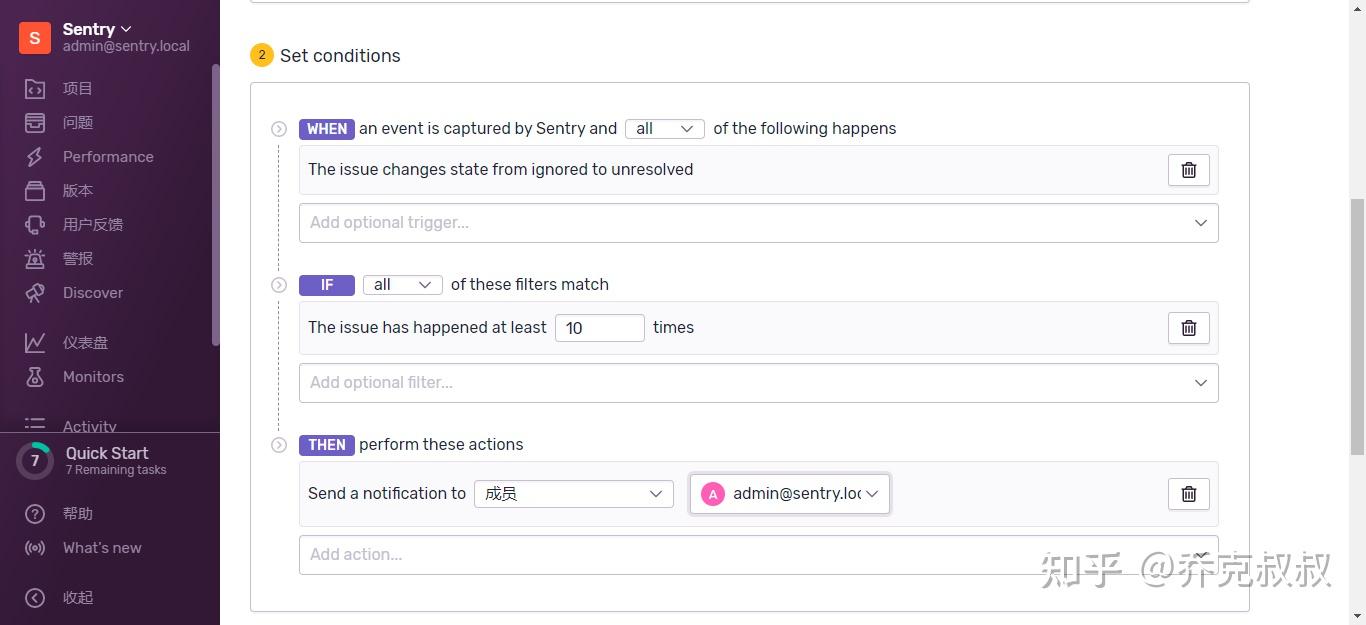Click the Sentry organization logo avatar

point(35,38)
